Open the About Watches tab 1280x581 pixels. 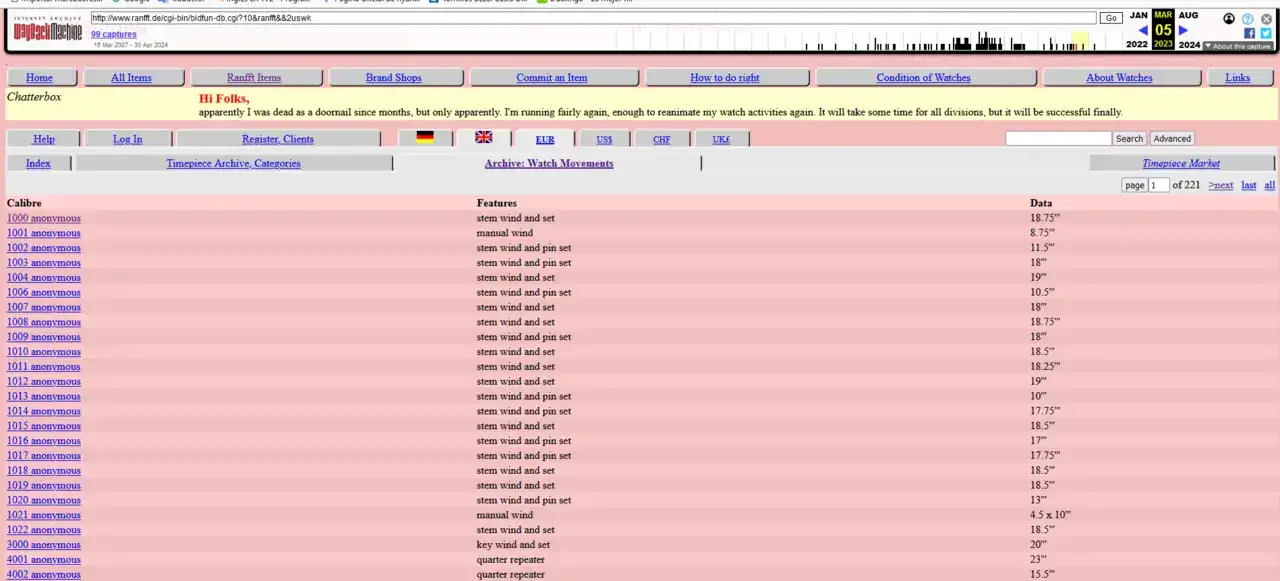pos(1120,78)
